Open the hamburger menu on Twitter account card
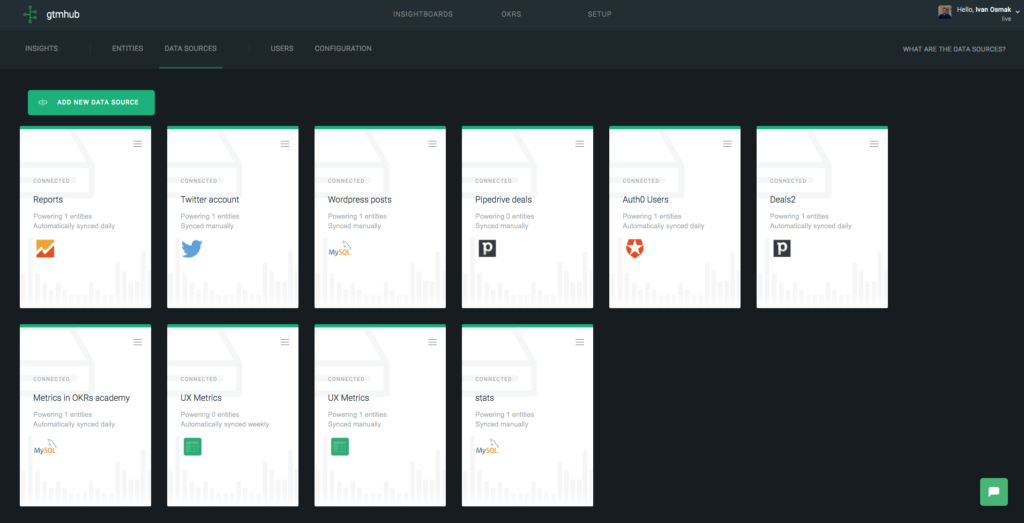Image resolution: width=1024 pixels, height=523 pixels. pos(285,144)
